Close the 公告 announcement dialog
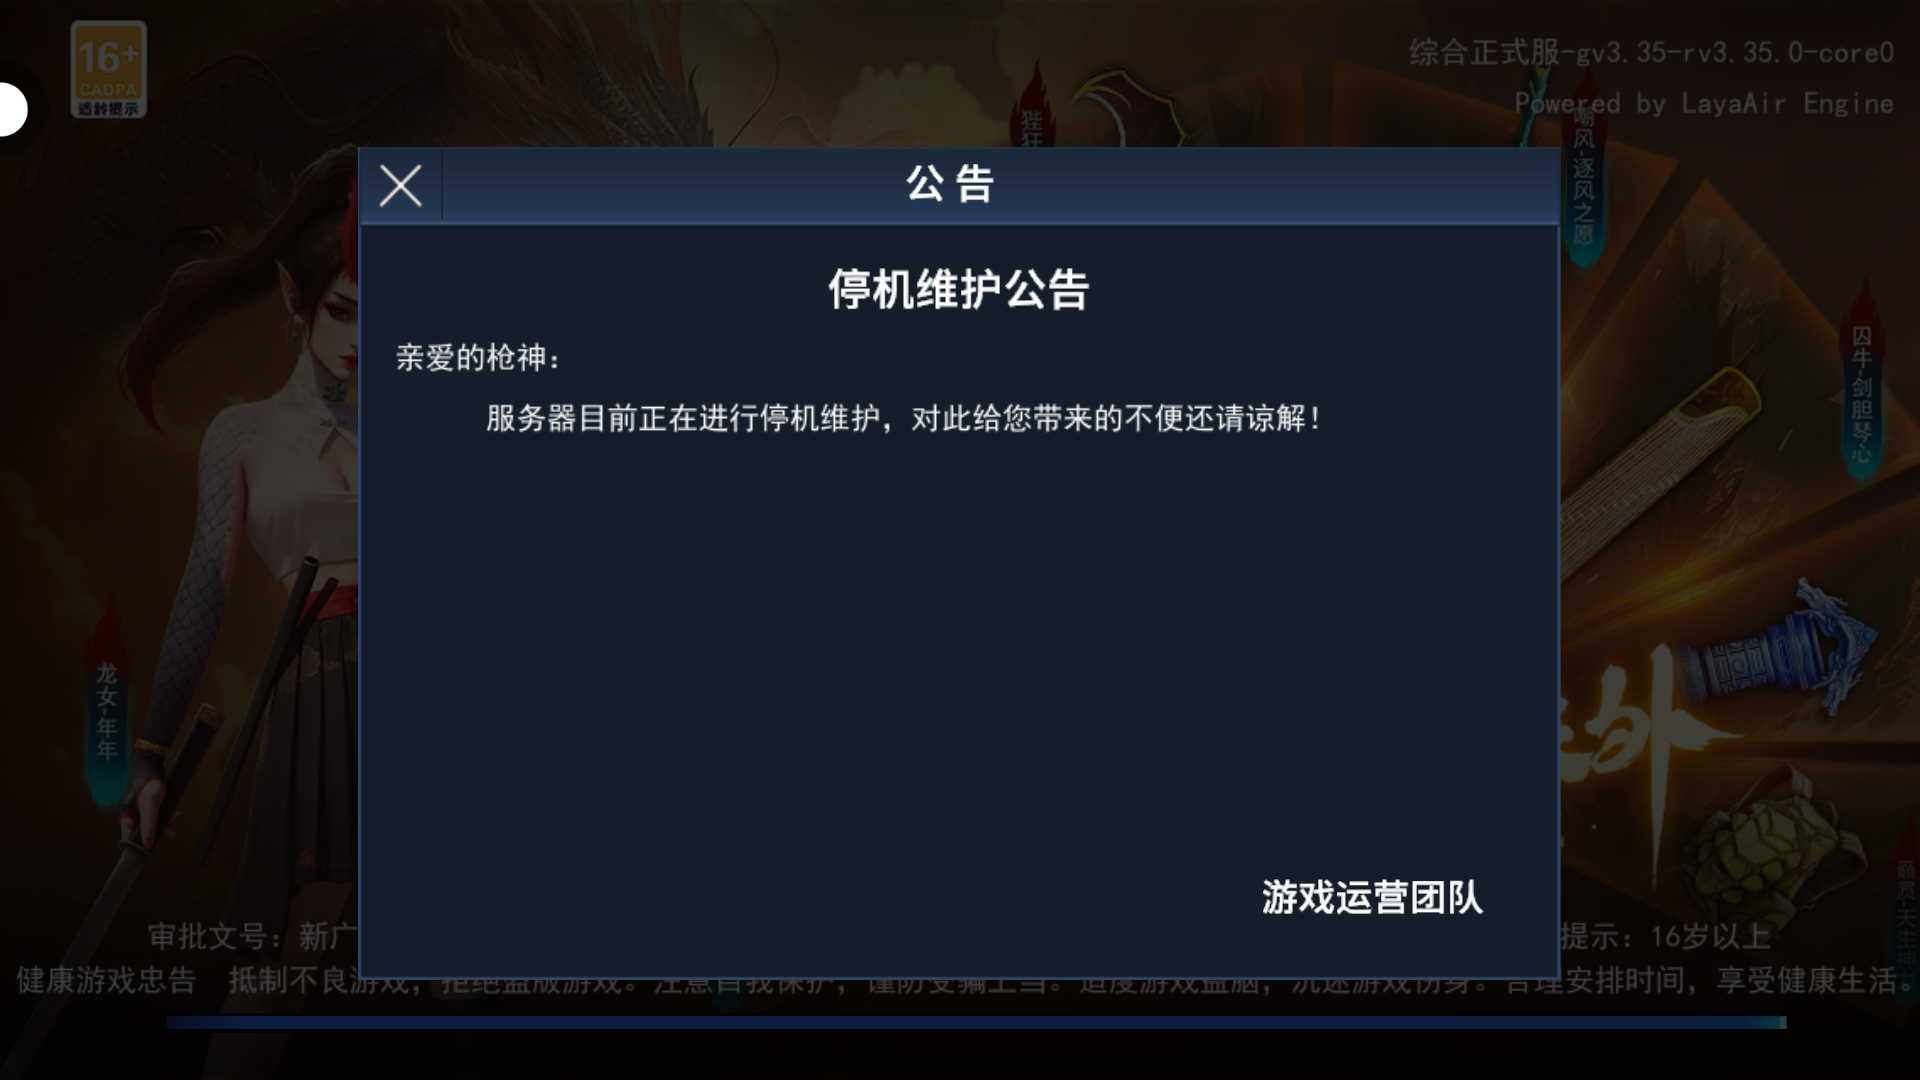 tap(401, 186)
